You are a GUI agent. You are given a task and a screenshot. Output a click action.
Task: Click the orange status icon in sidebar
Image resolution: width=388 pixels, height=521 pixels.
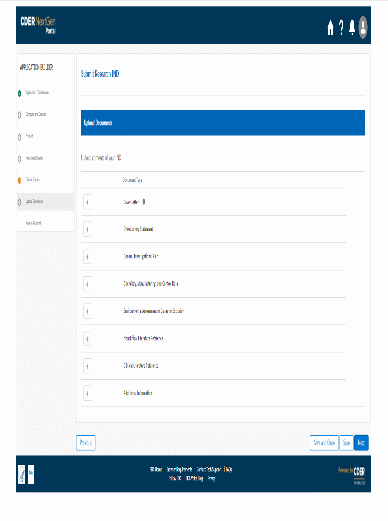point(19,181)
